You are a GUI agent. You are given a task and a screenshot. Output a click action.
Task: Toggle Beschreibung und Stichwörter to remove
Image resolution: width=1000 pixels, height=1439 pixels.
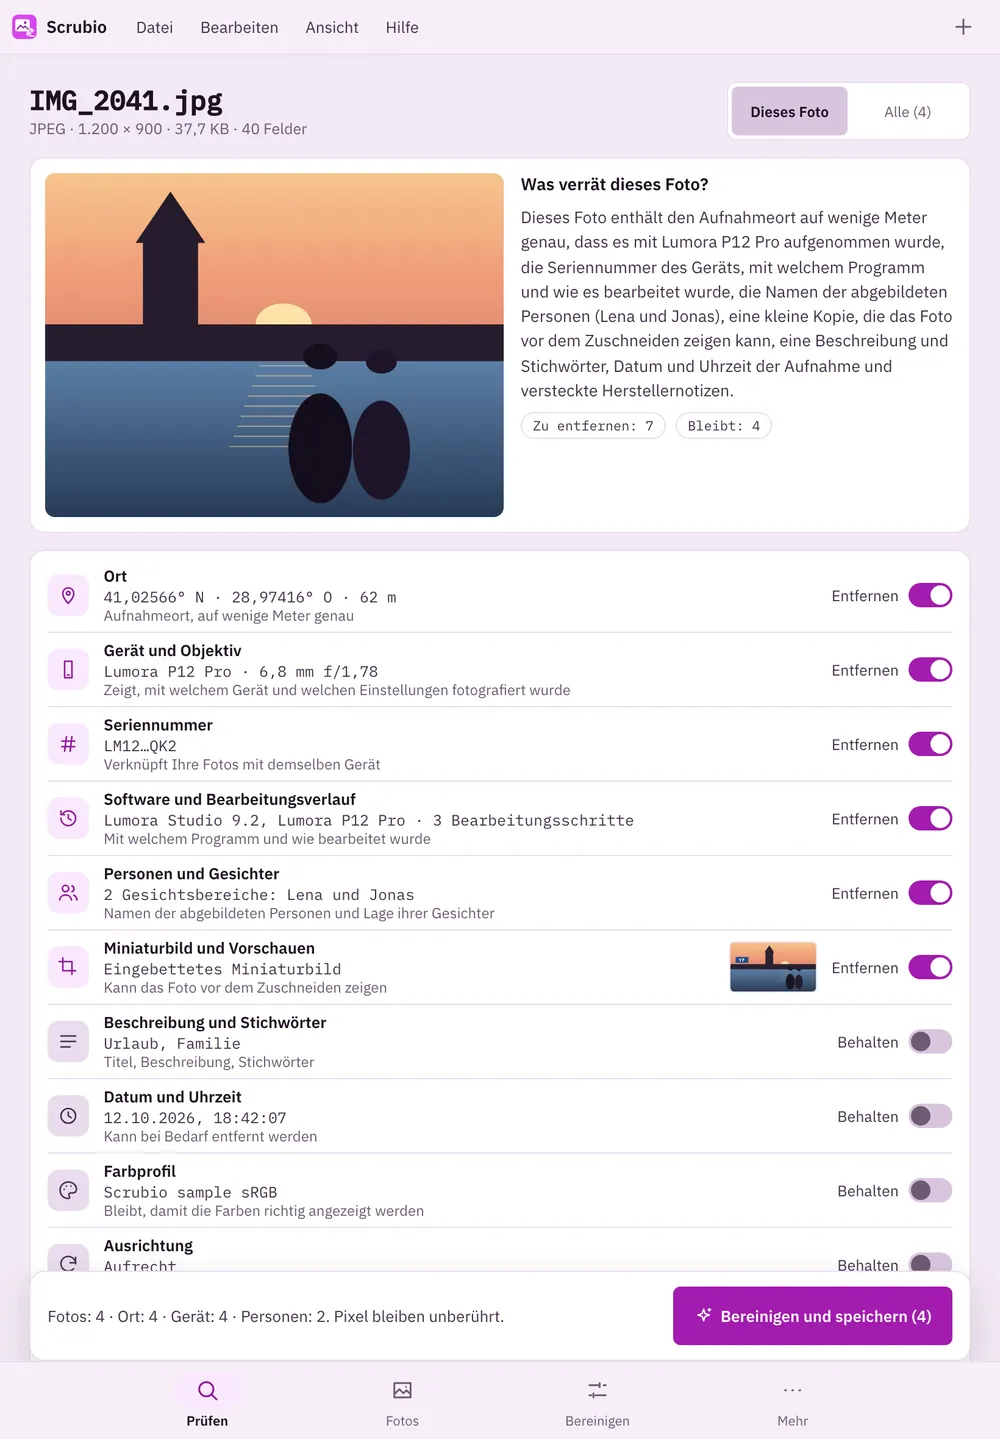(x=930, y=1042)
